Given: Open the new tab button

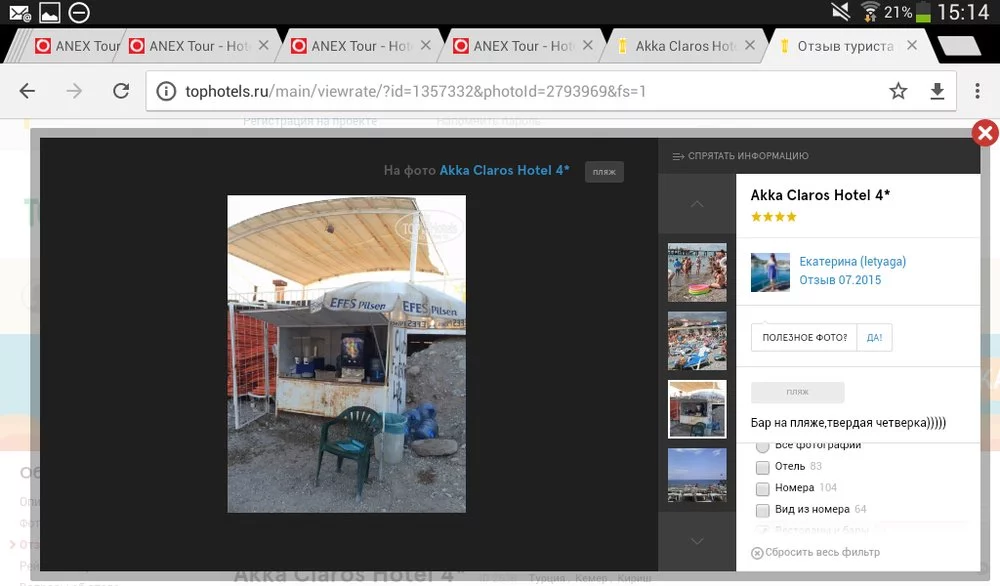Looking at the screenshot, I should (959, 46).
